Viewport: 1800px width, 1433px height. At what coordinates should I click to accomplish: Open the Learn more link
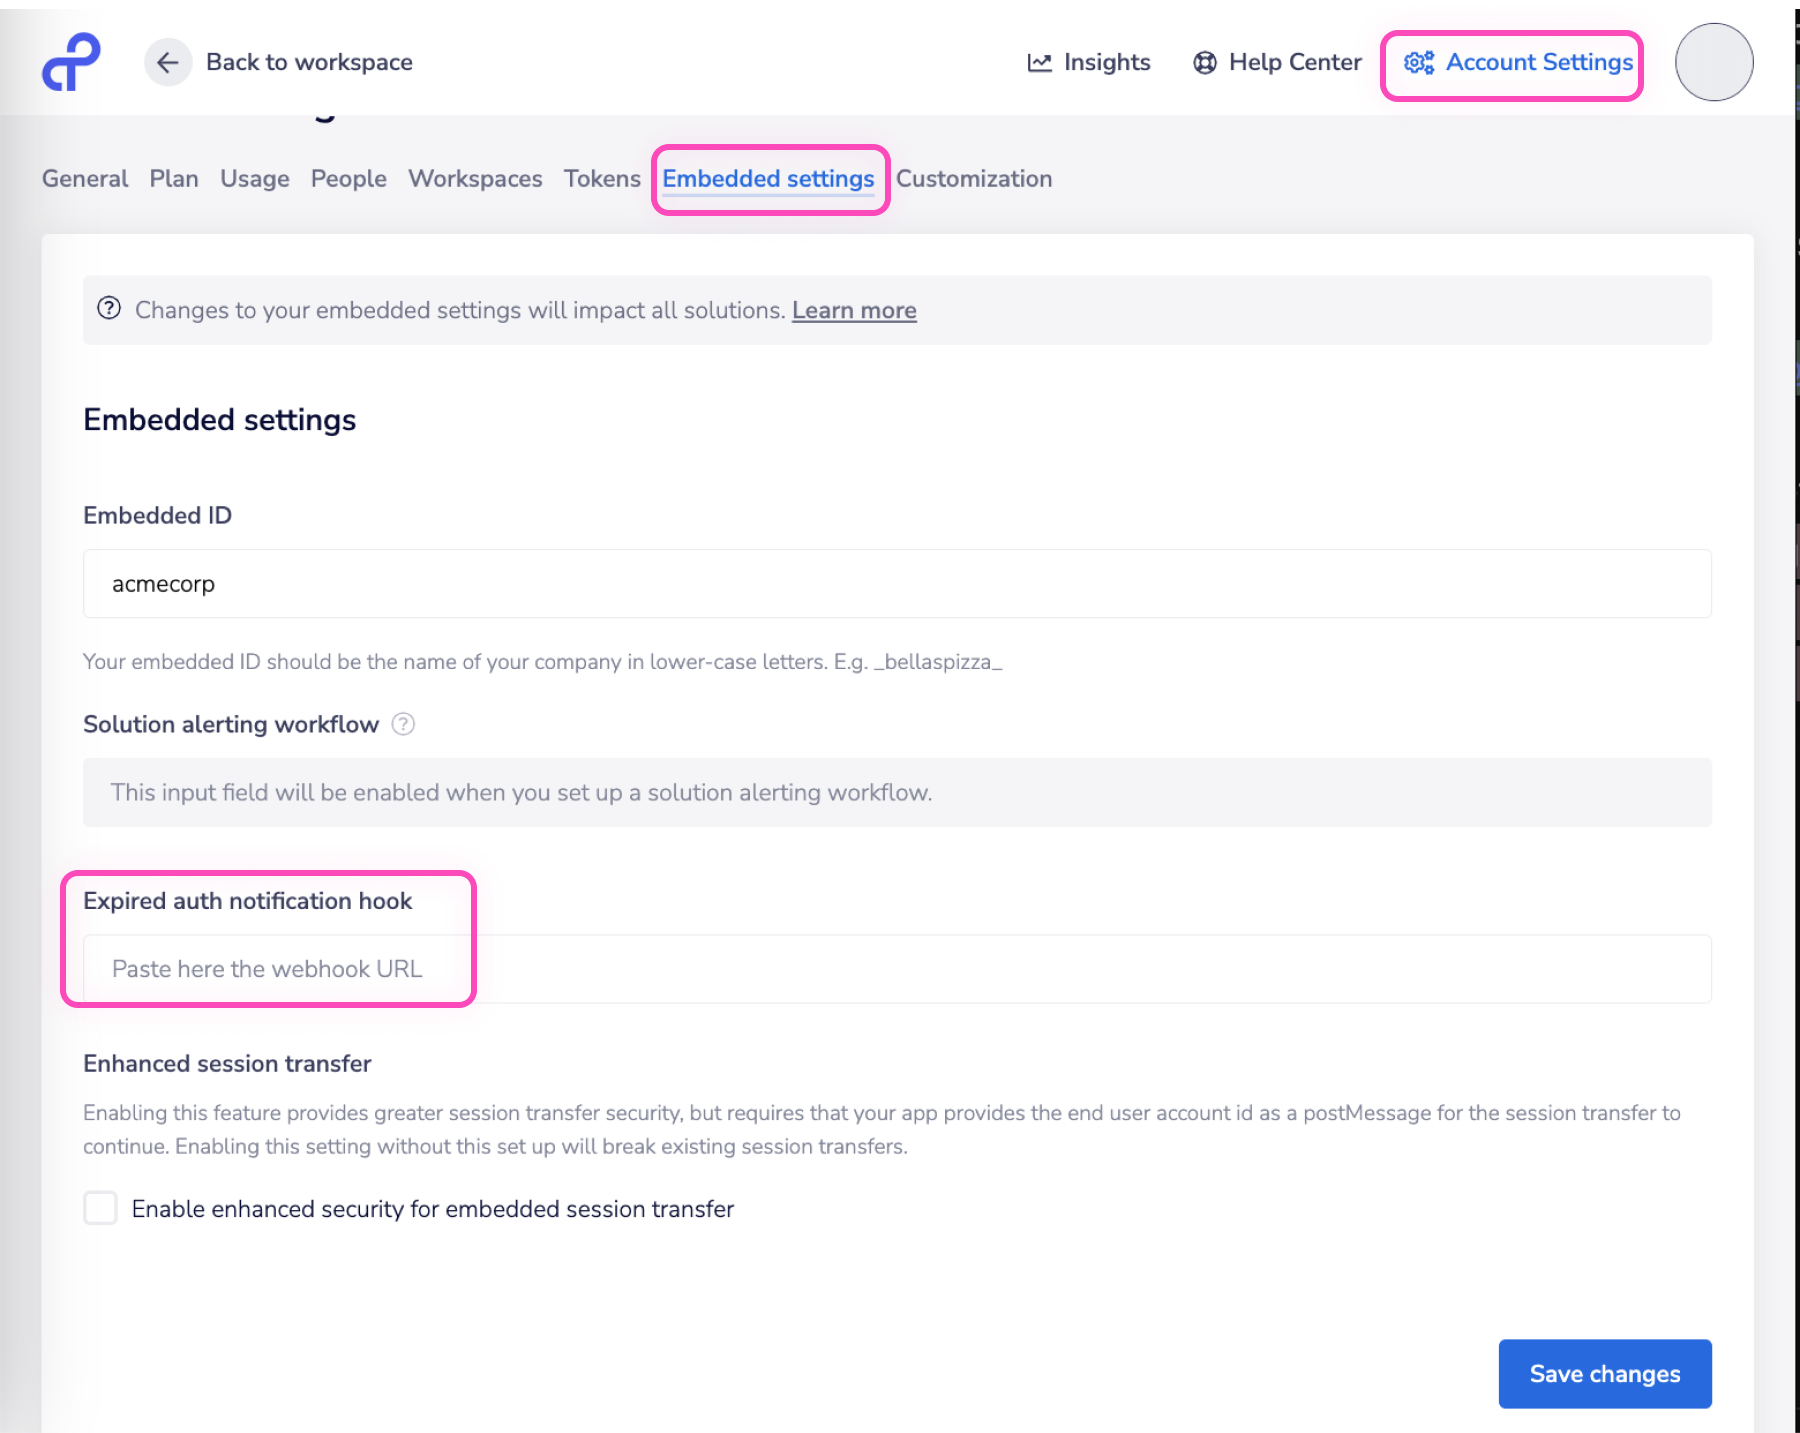coord(854,311)
